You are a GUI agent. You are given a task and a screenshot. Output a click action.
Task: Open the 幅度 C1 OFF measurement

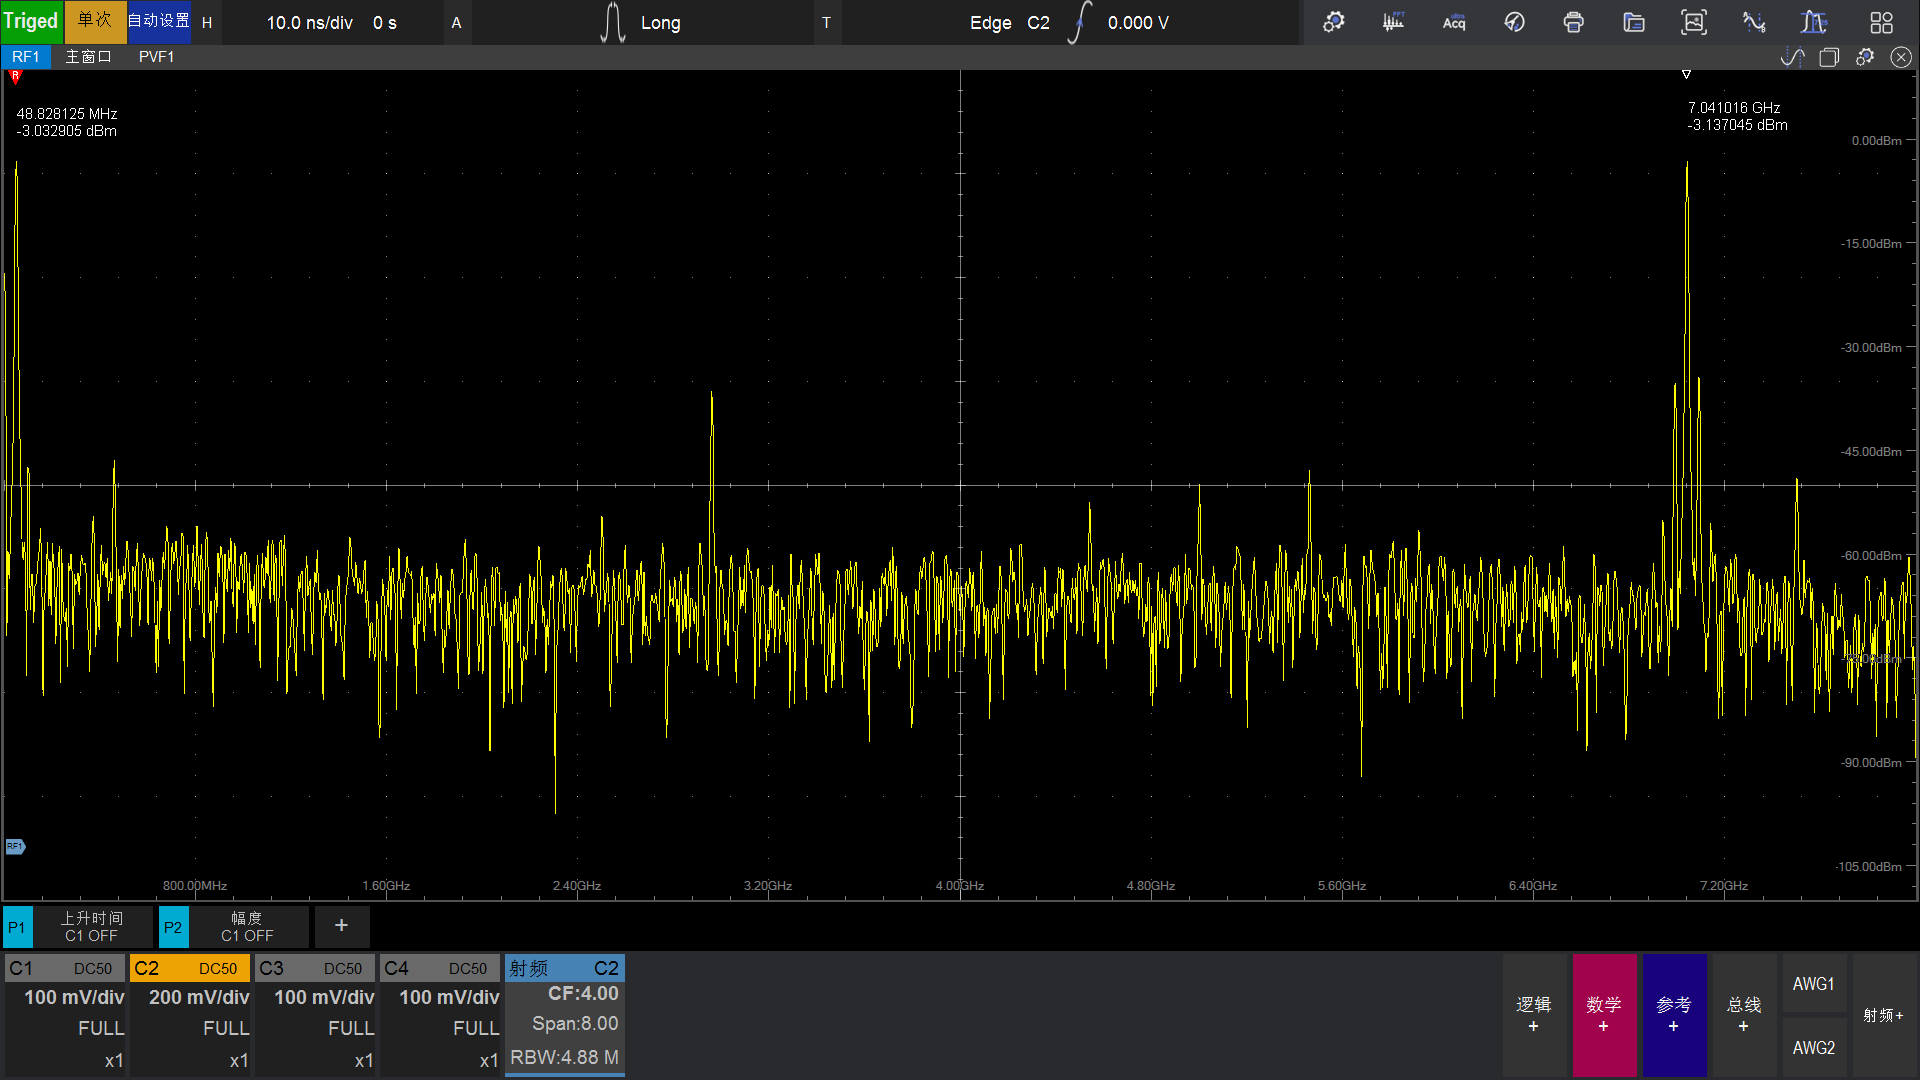[247, 927]
